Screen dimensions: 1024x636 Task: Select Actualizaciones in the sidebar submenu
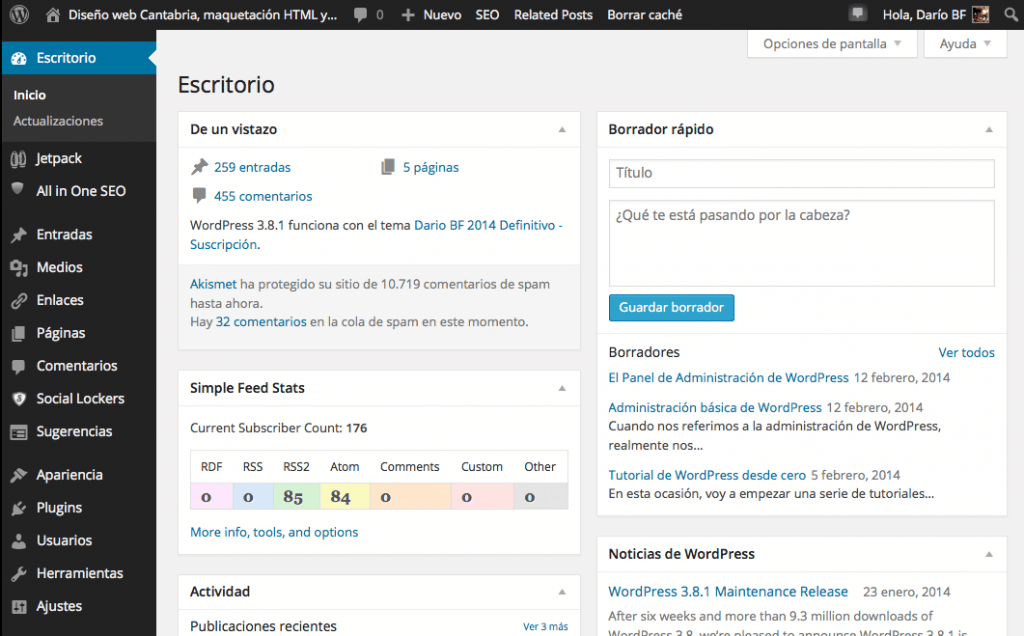point(58,121)
